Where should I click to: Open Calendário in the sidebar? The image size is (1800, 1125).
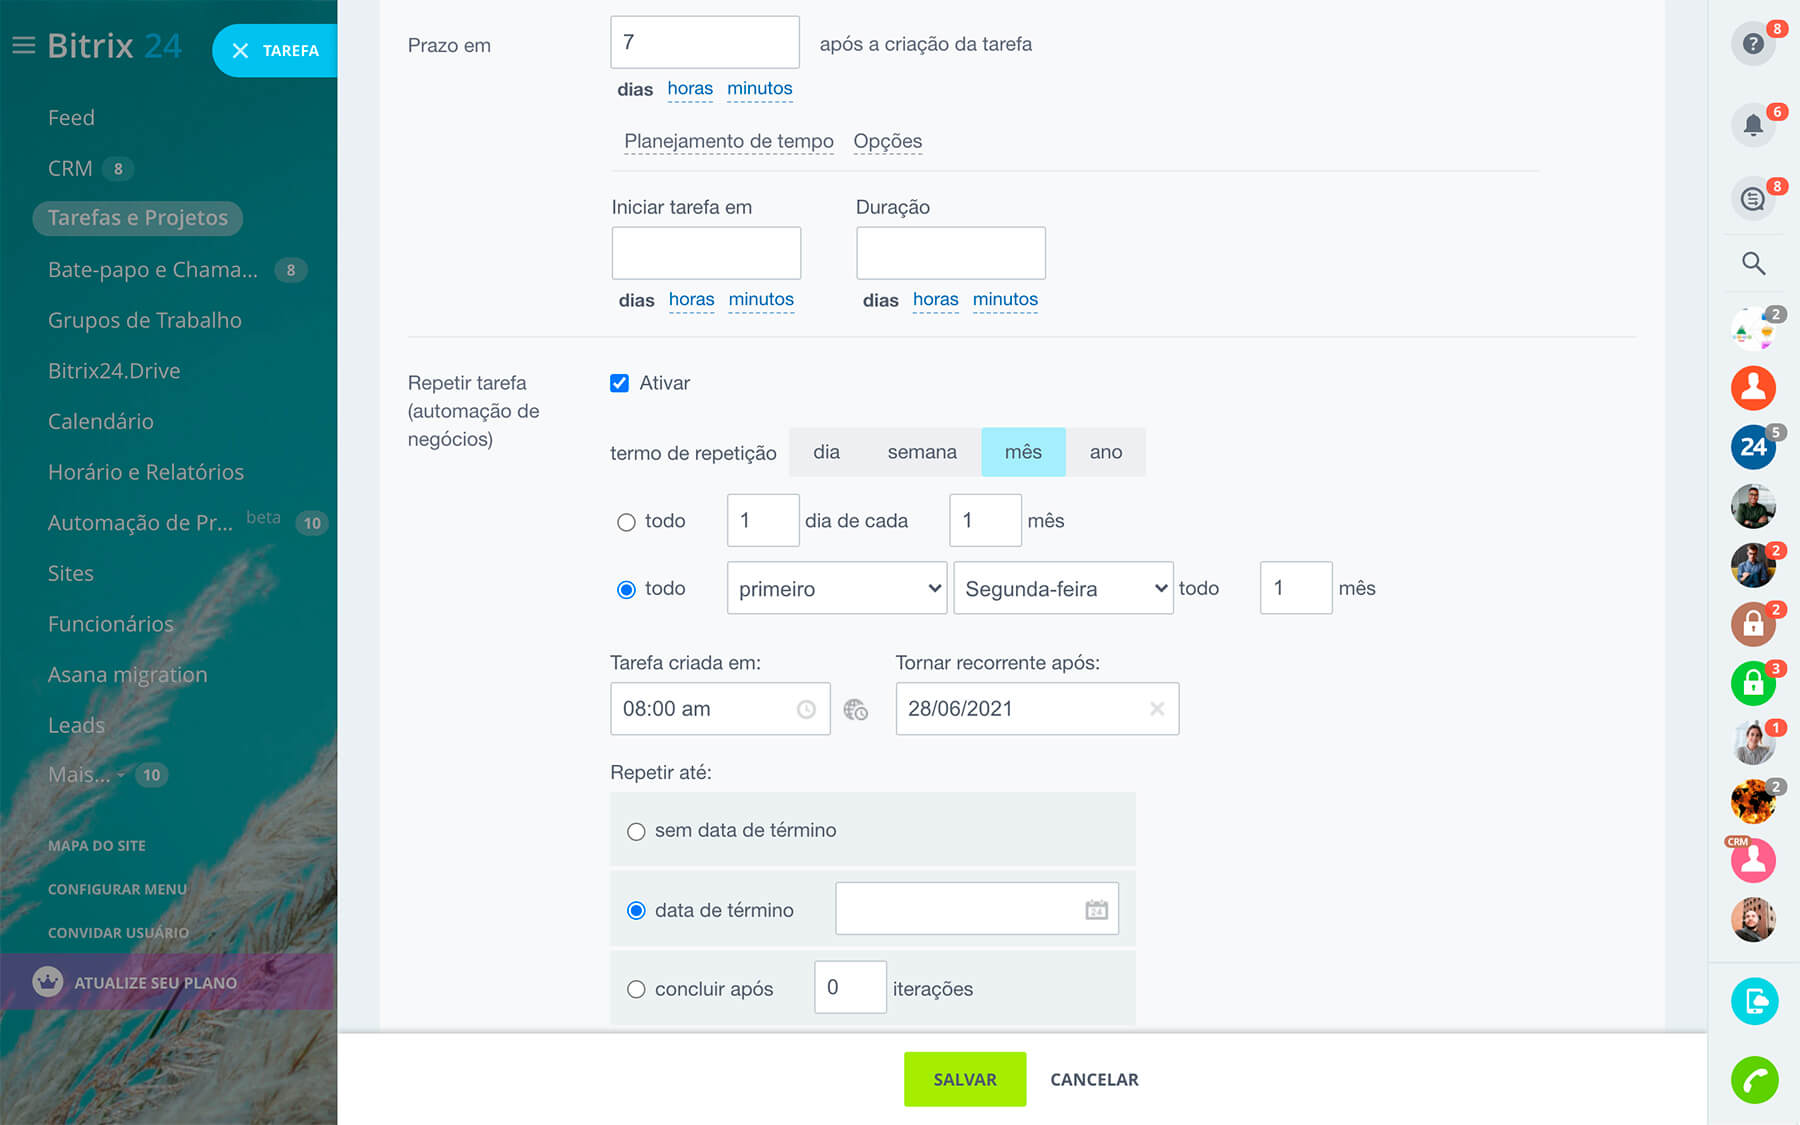[x=101, y=421]
